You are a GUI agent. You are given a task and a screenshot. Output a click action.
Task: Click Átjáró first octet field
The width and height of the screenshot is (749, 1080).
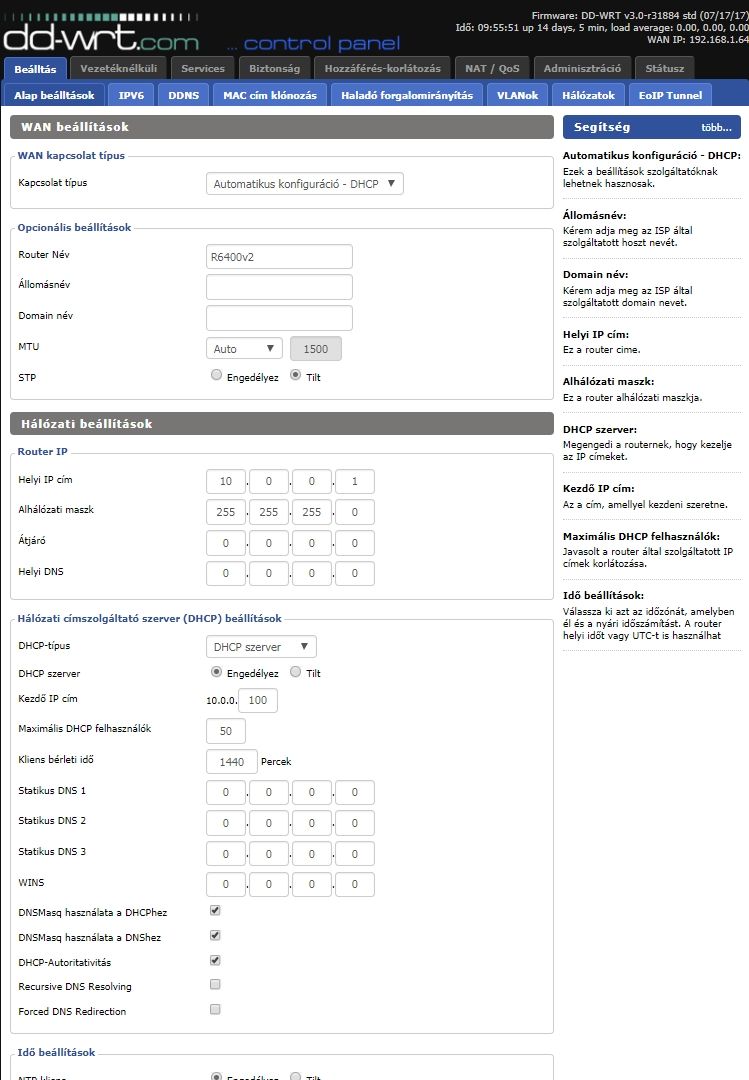[226, 543]
